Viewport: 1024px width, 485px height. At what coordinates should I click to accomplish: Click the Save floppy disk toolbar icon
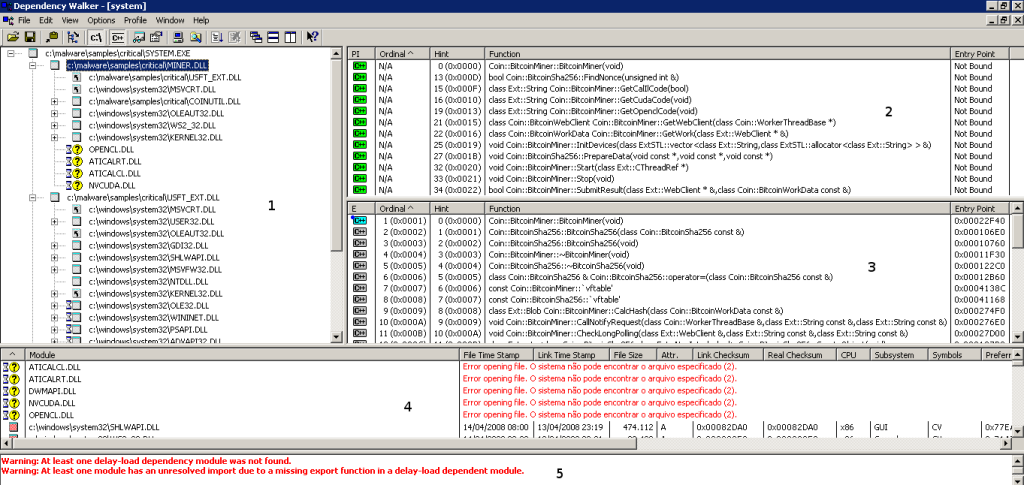[29, 37]
